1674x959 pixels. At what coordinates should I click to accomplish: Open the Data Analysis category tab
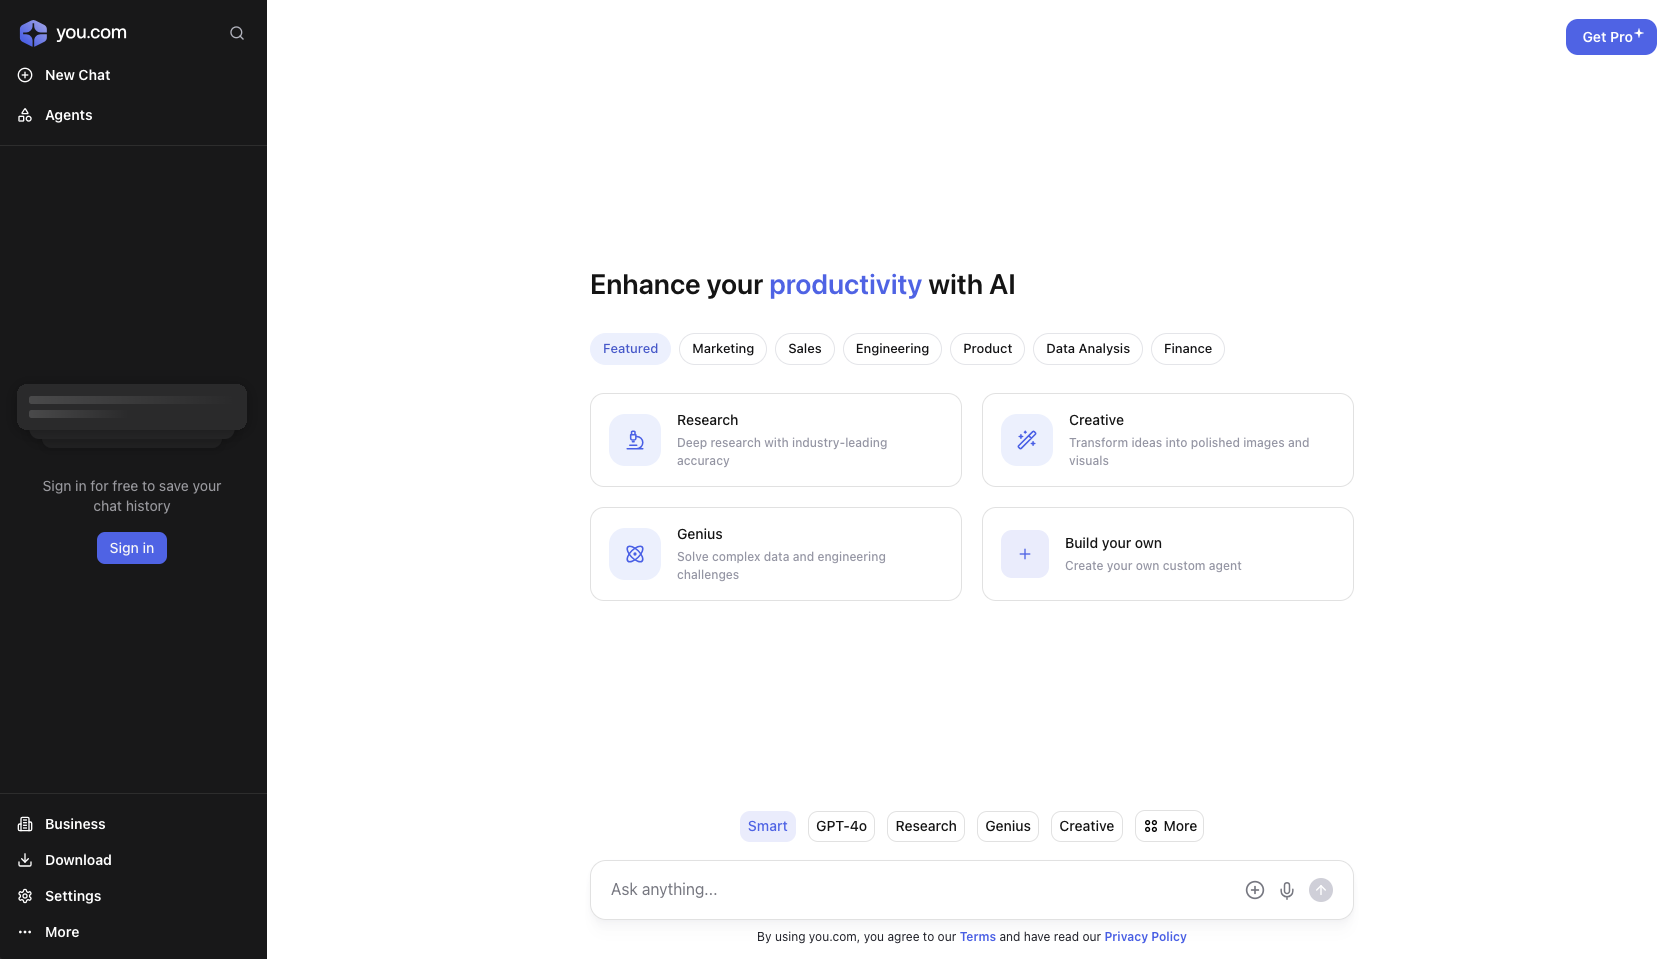point(1088,349)
